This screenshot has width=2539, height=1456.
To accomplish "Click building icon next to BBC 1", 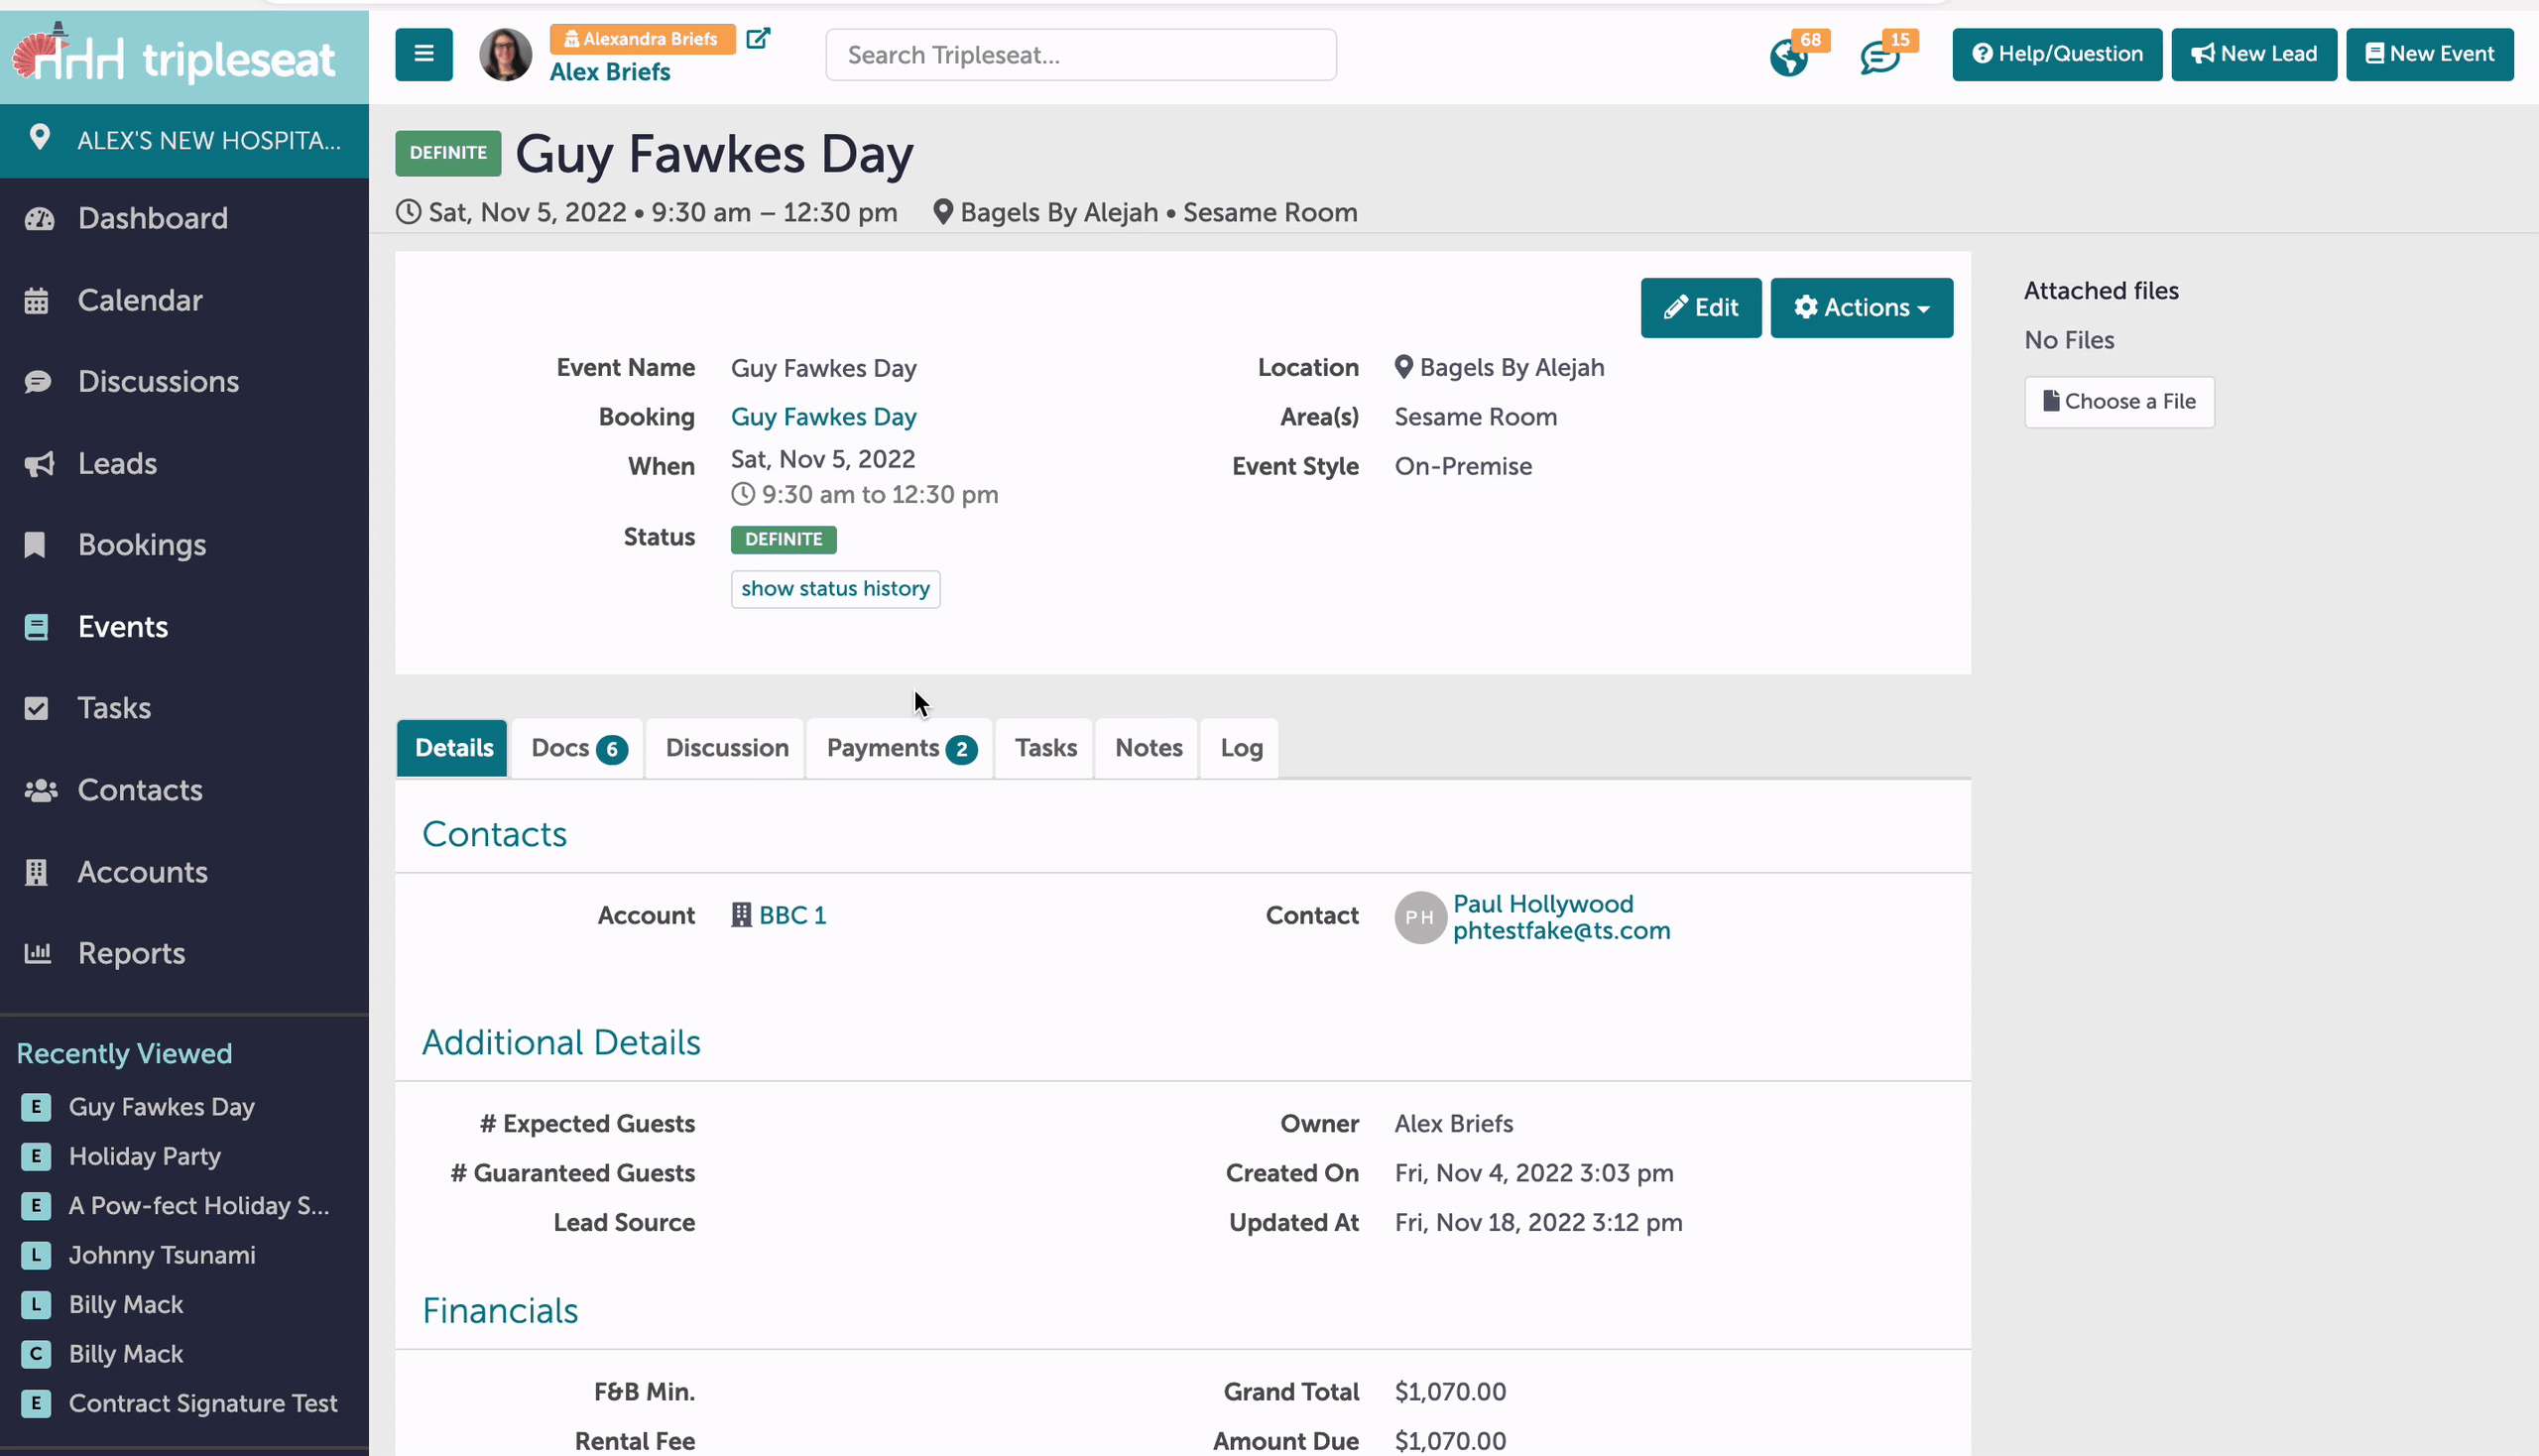I will (x=741, y=915).
